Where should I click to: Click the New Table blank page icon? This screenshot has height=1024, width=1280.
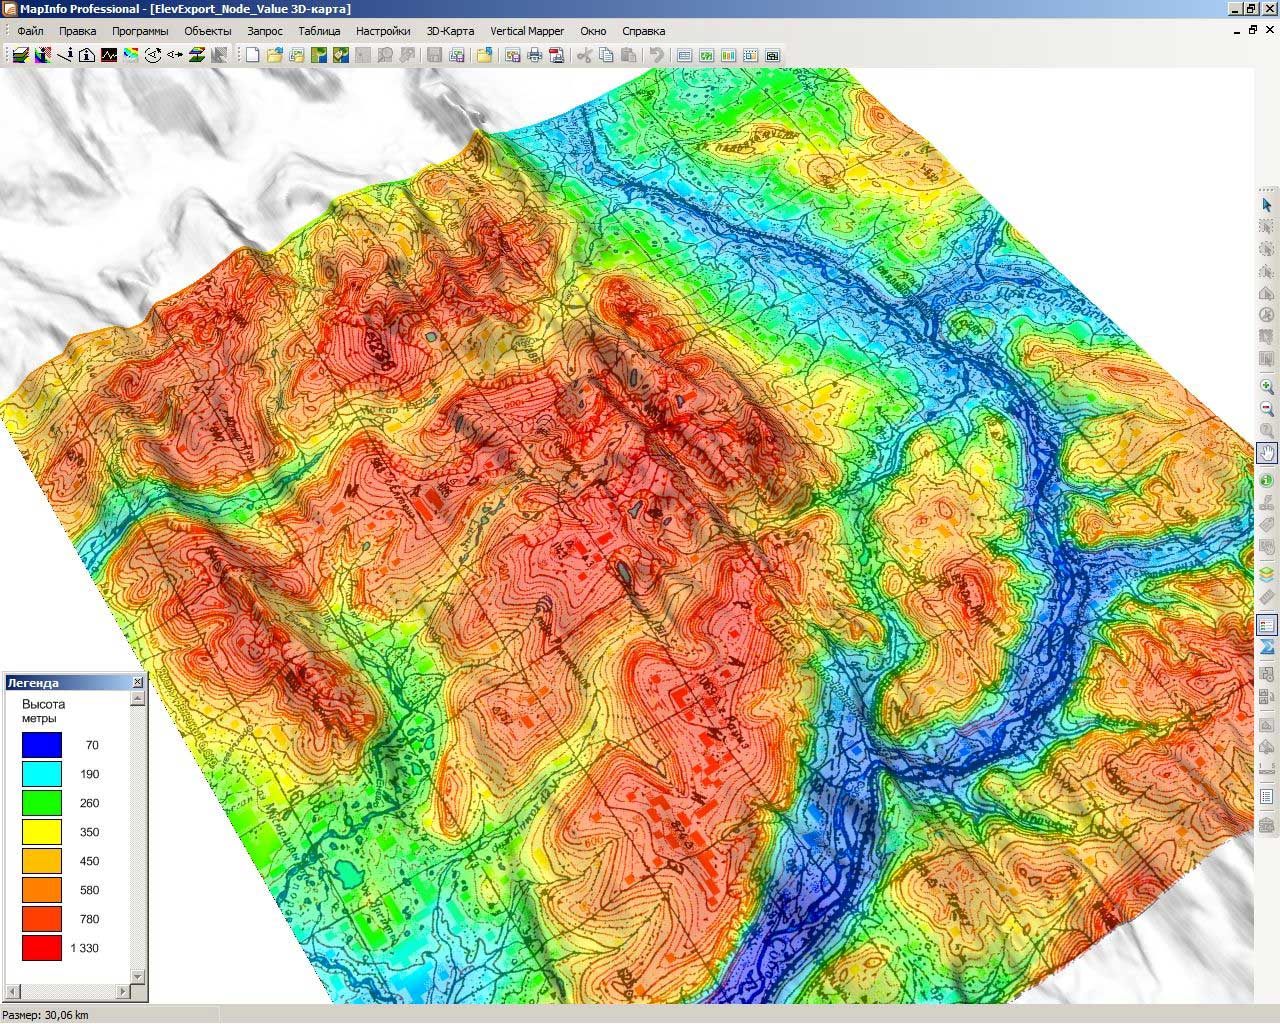pos(252,56)
